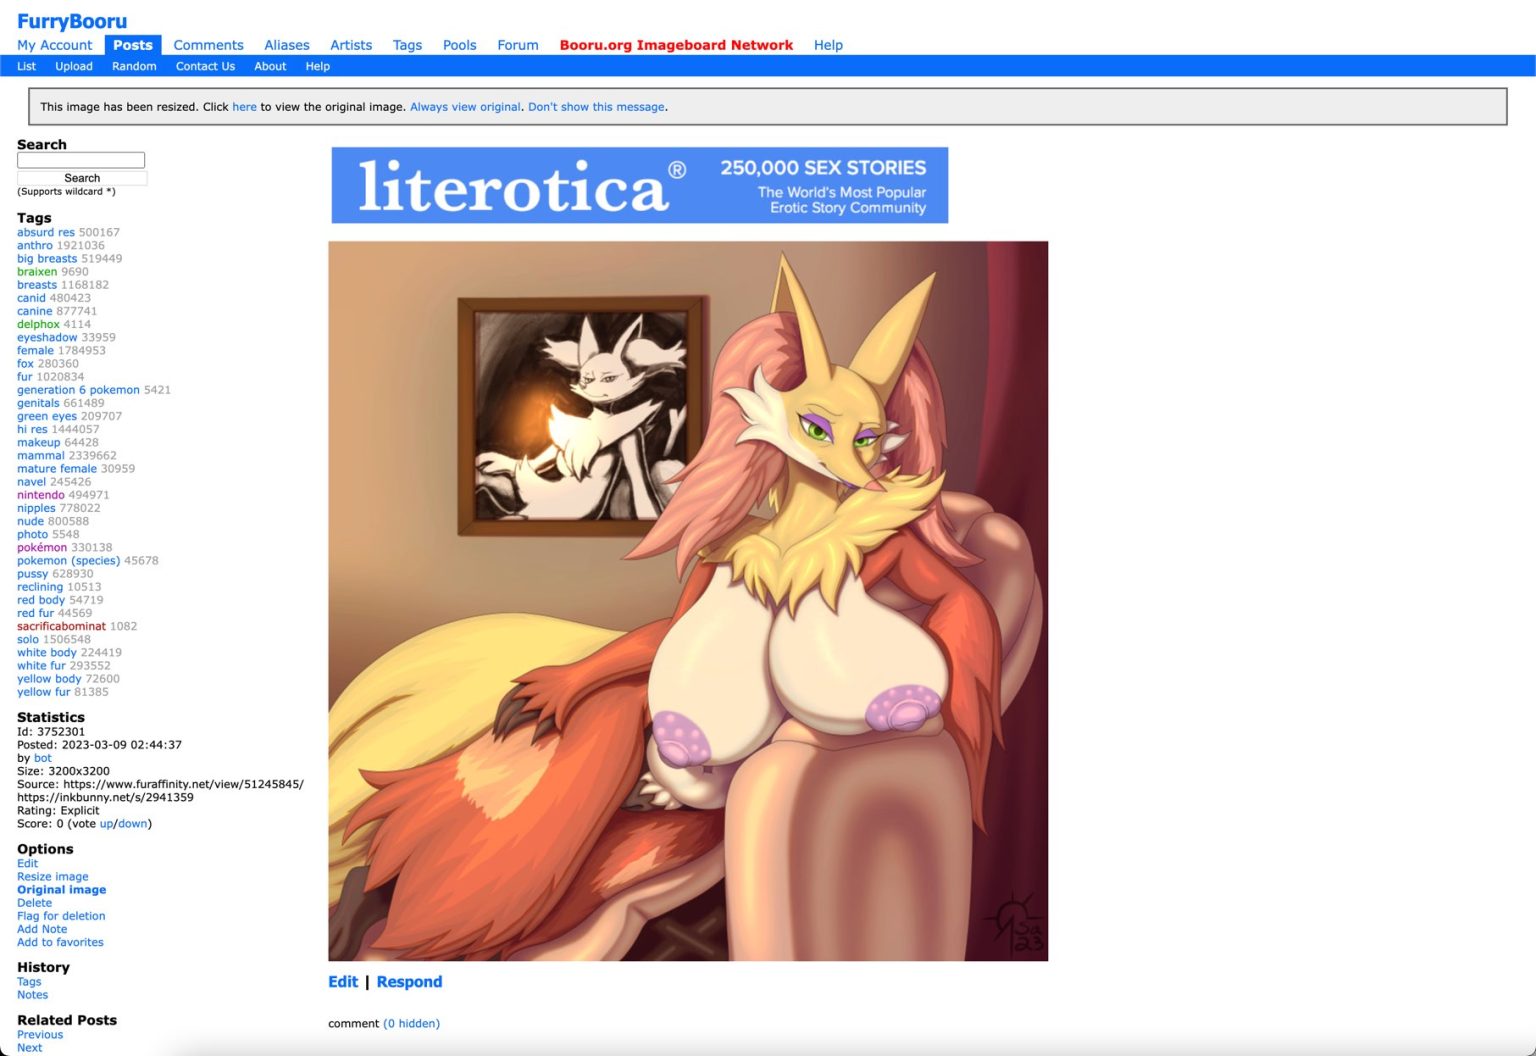
Task: Click the 'pokemon (species)' tag
Action: 68,561
